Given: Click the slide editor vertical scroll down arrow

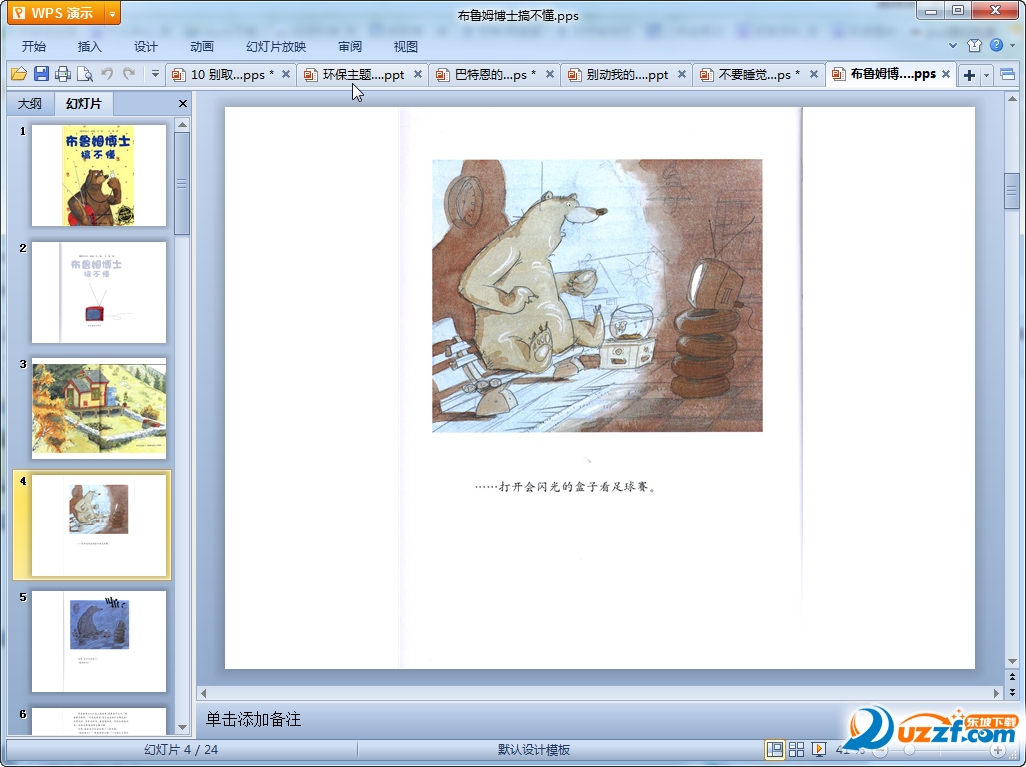Looking at the screenshot, I should pos(1012,662).
